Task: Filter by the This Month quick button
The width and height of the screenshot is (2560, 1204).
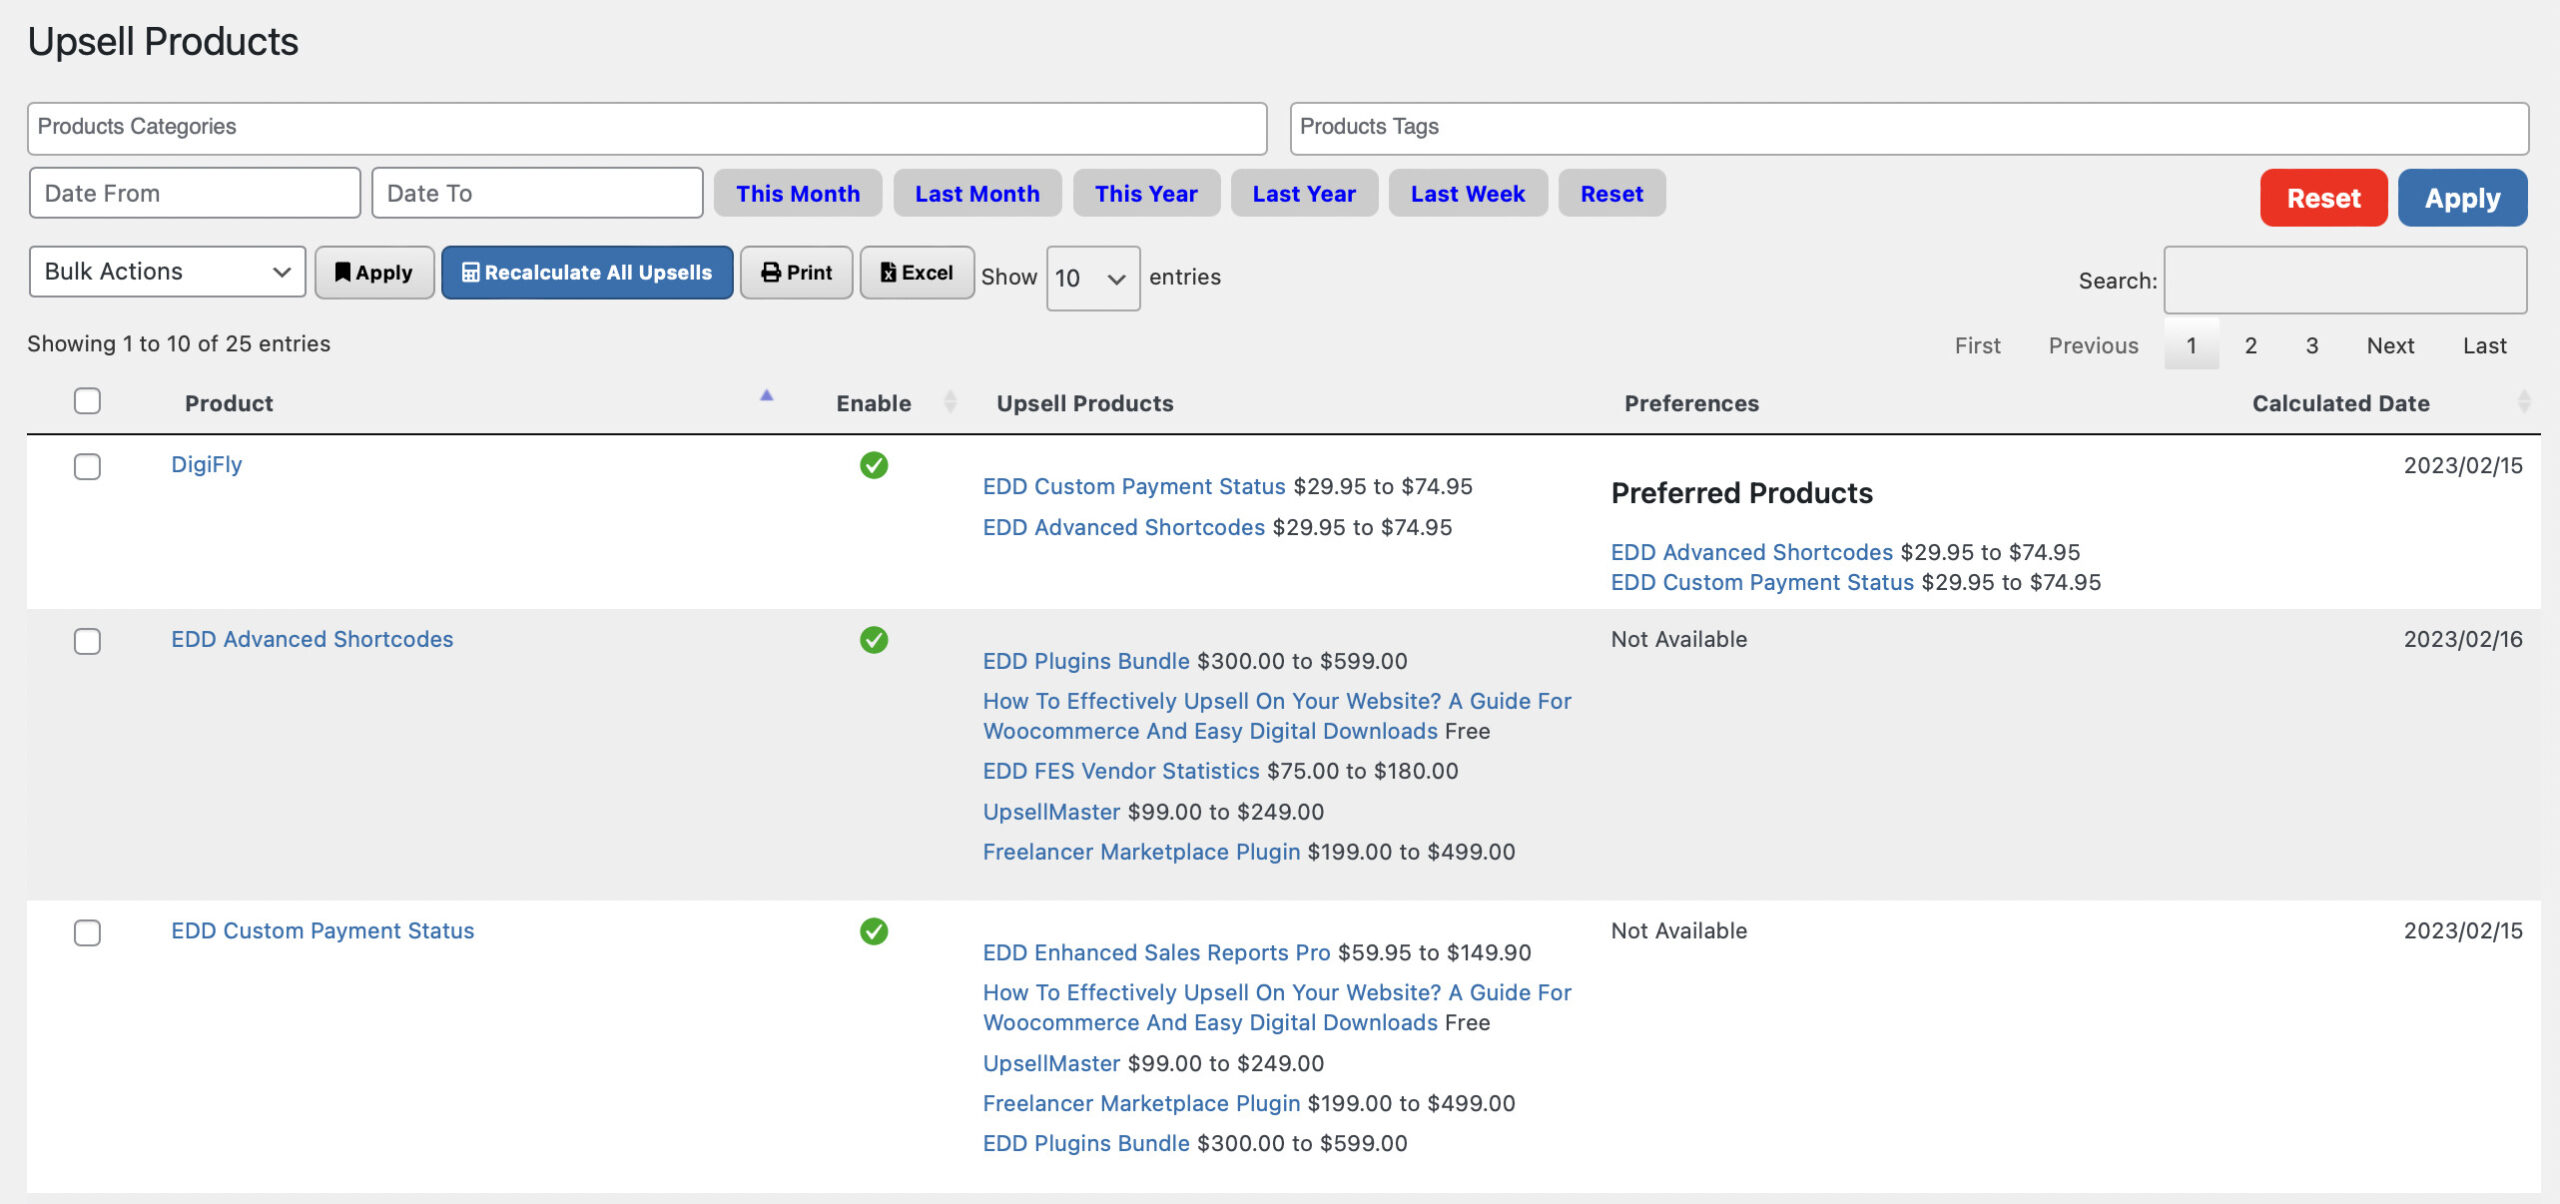Action: coord(797,193)
